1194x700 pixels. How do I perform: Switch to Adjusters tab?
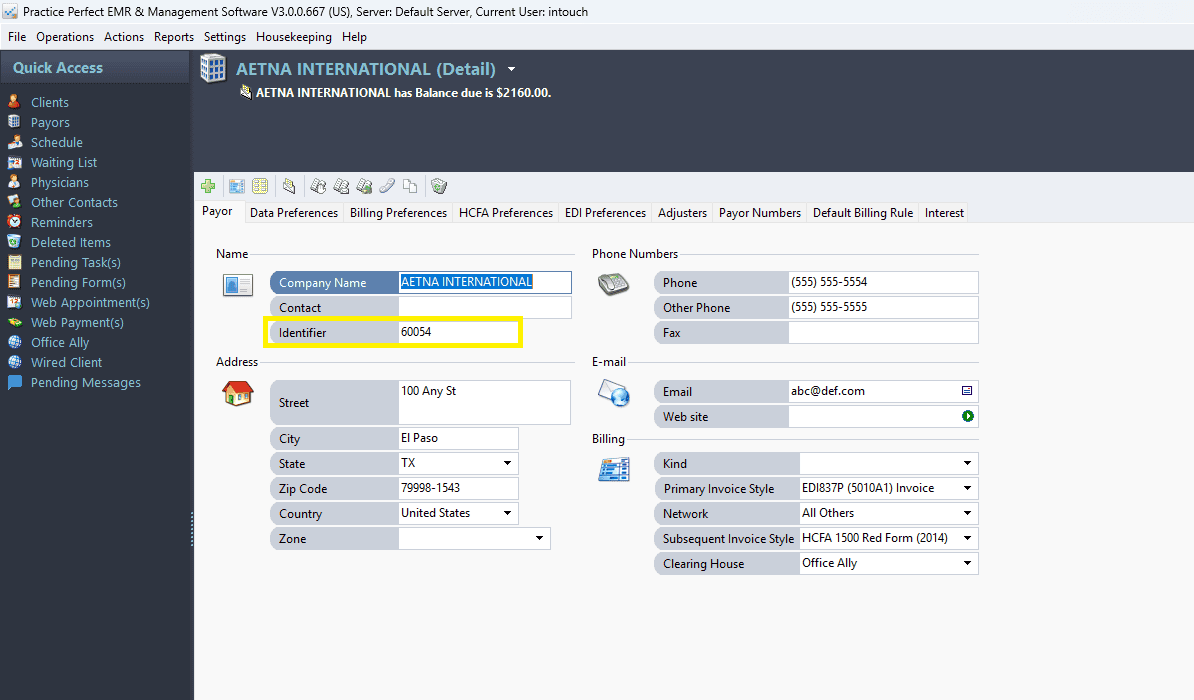[682, 213]
